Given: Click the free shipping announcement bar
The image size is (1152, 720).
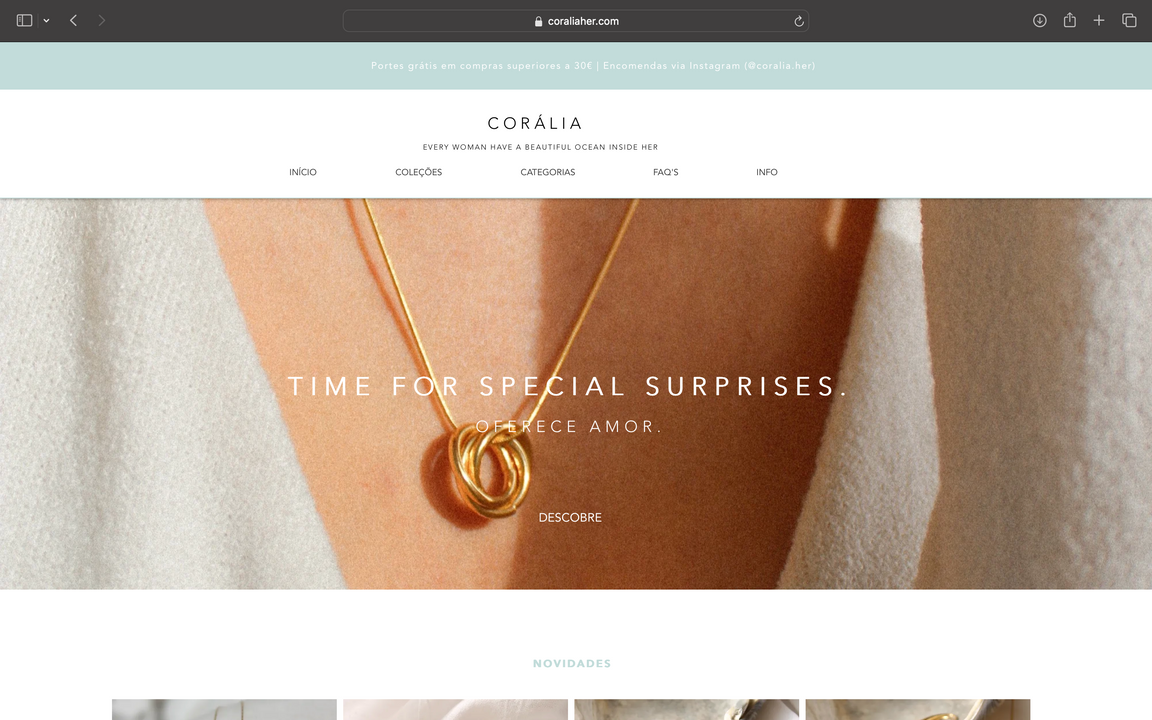Looking at the screenshot, I should (x=576, y=65).
